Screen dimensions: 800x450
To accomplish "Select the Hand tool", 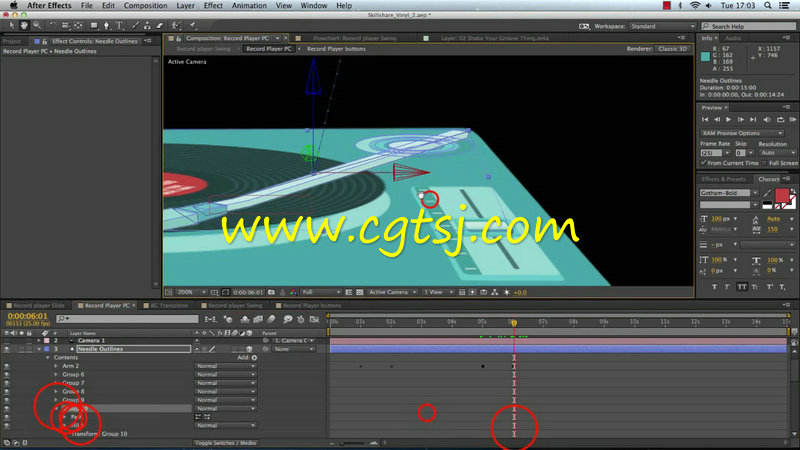I will pyautogui.click(x=24, y=26).
